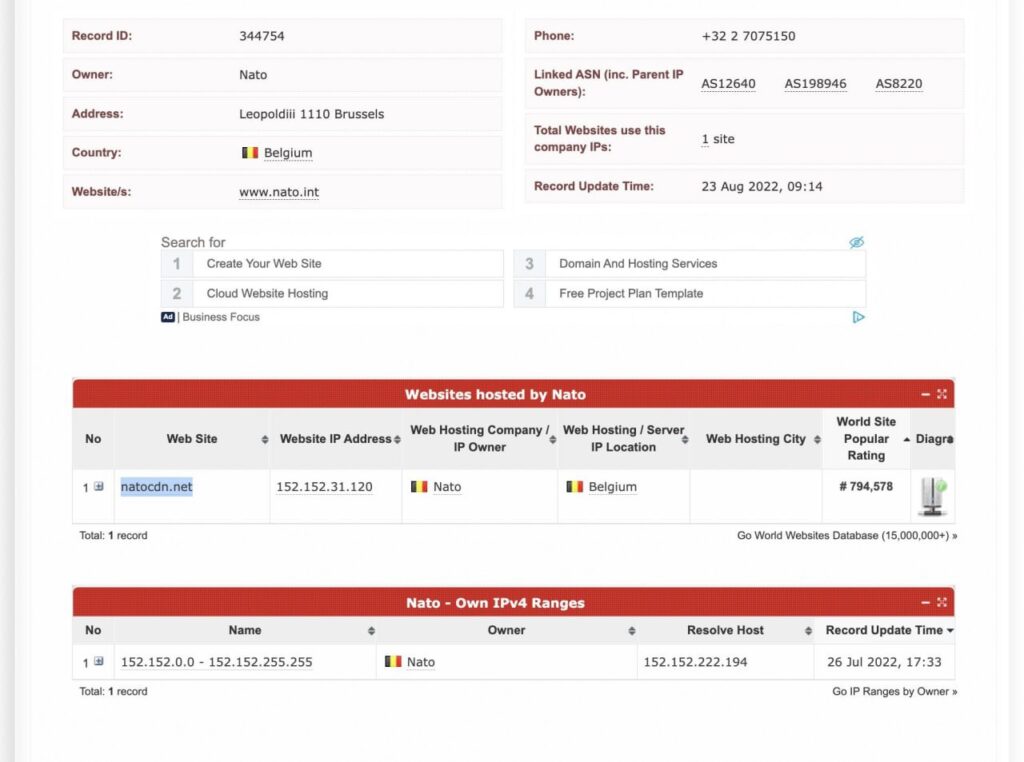This screenshot has height=762, width=1024.
Task: Click the AdChoices triangle icon
Action: [x=858, y=317]
